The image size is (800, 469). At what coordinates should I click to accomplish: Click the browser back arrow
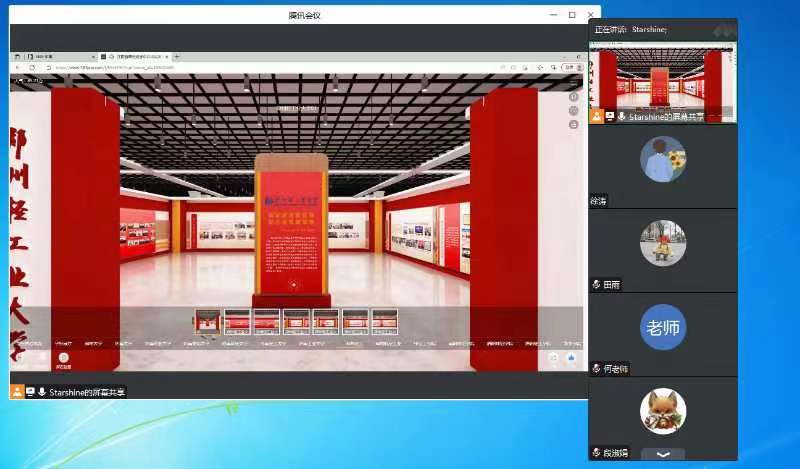pyautogui.click(x=18, y=68)
